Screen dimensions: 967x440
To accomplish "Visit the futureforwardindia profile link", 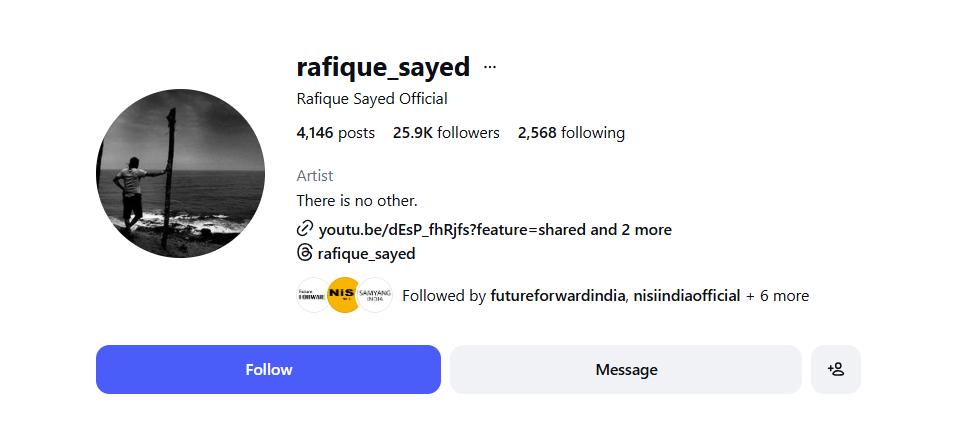I will click(558, 296).
